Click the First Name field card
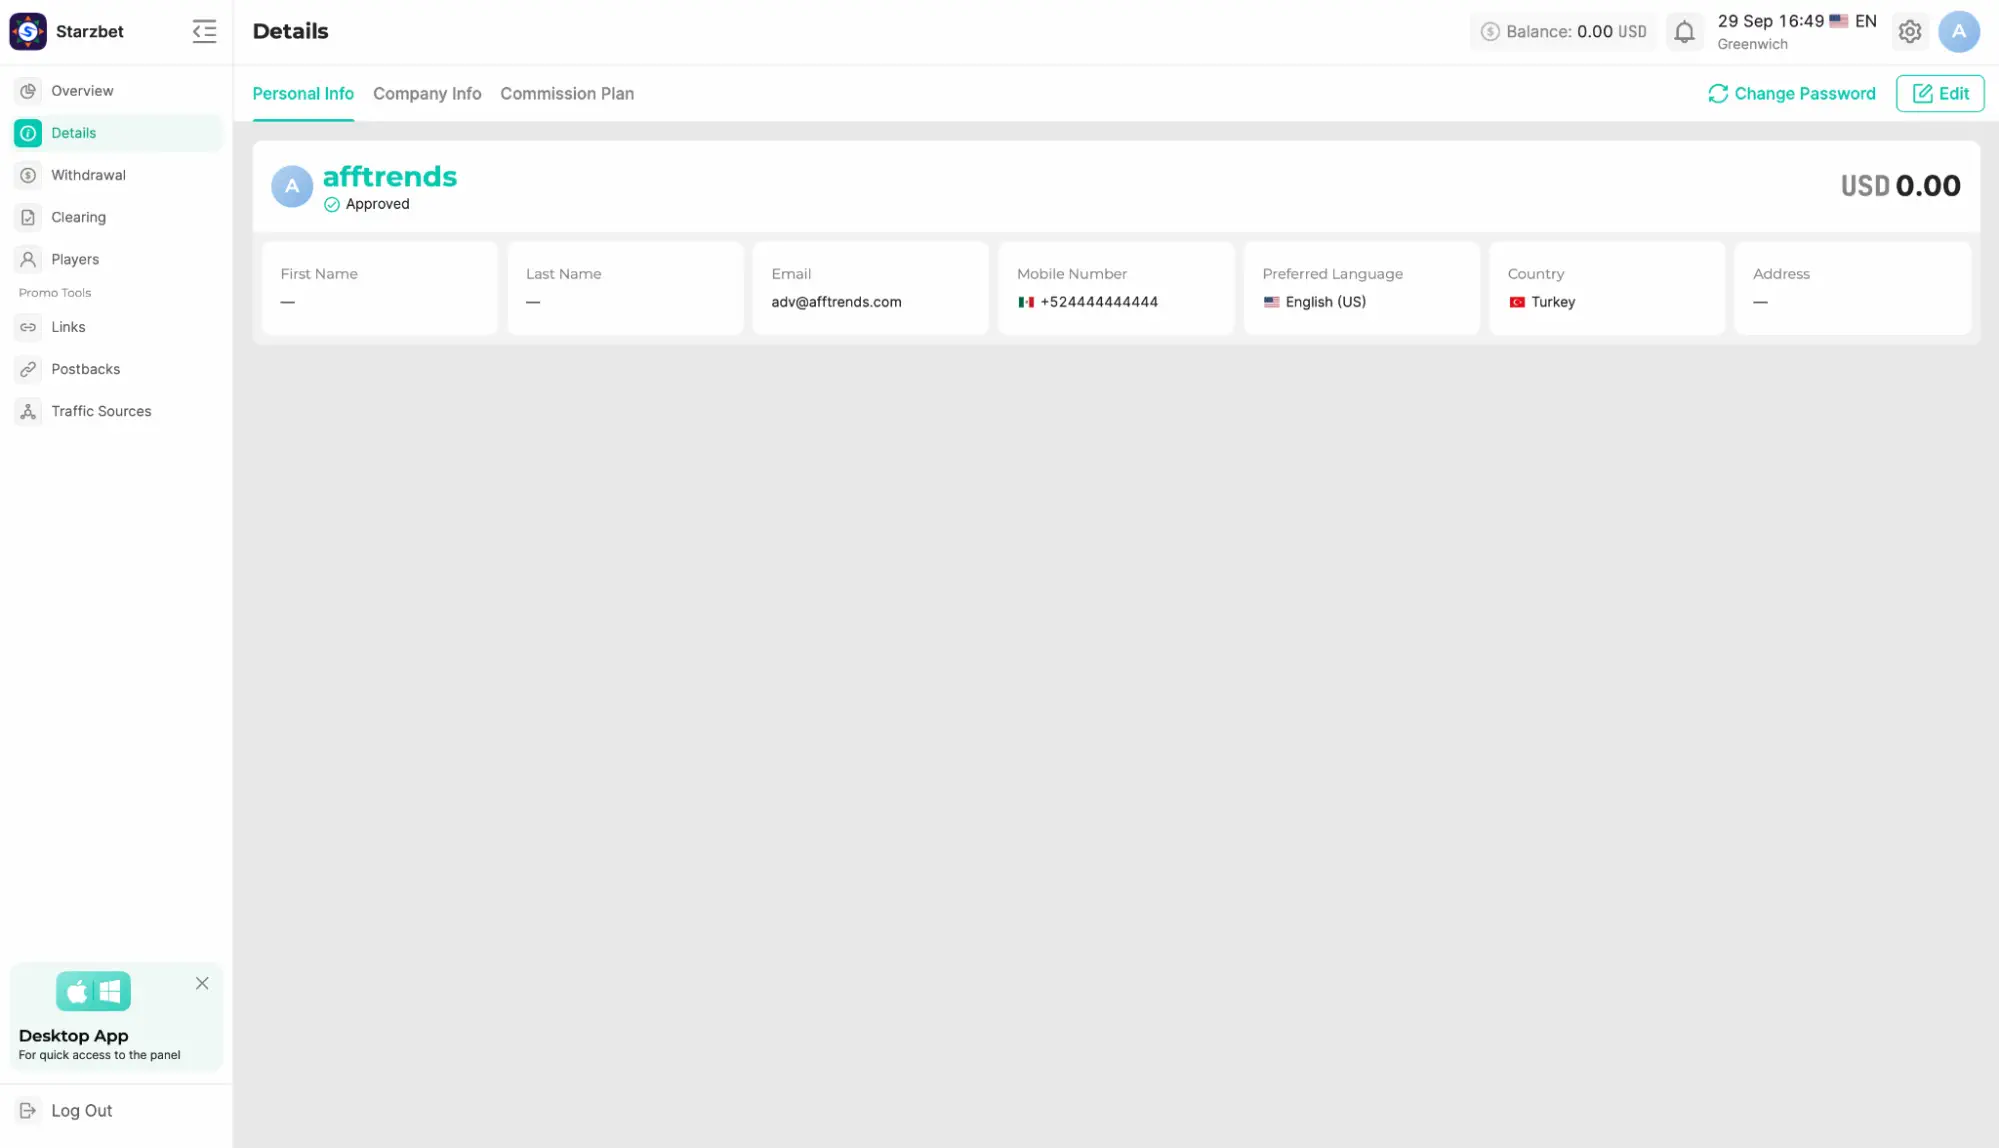Image resolution: width=1999 pixels, height=1148 pixels. click(x=379, y=288)
